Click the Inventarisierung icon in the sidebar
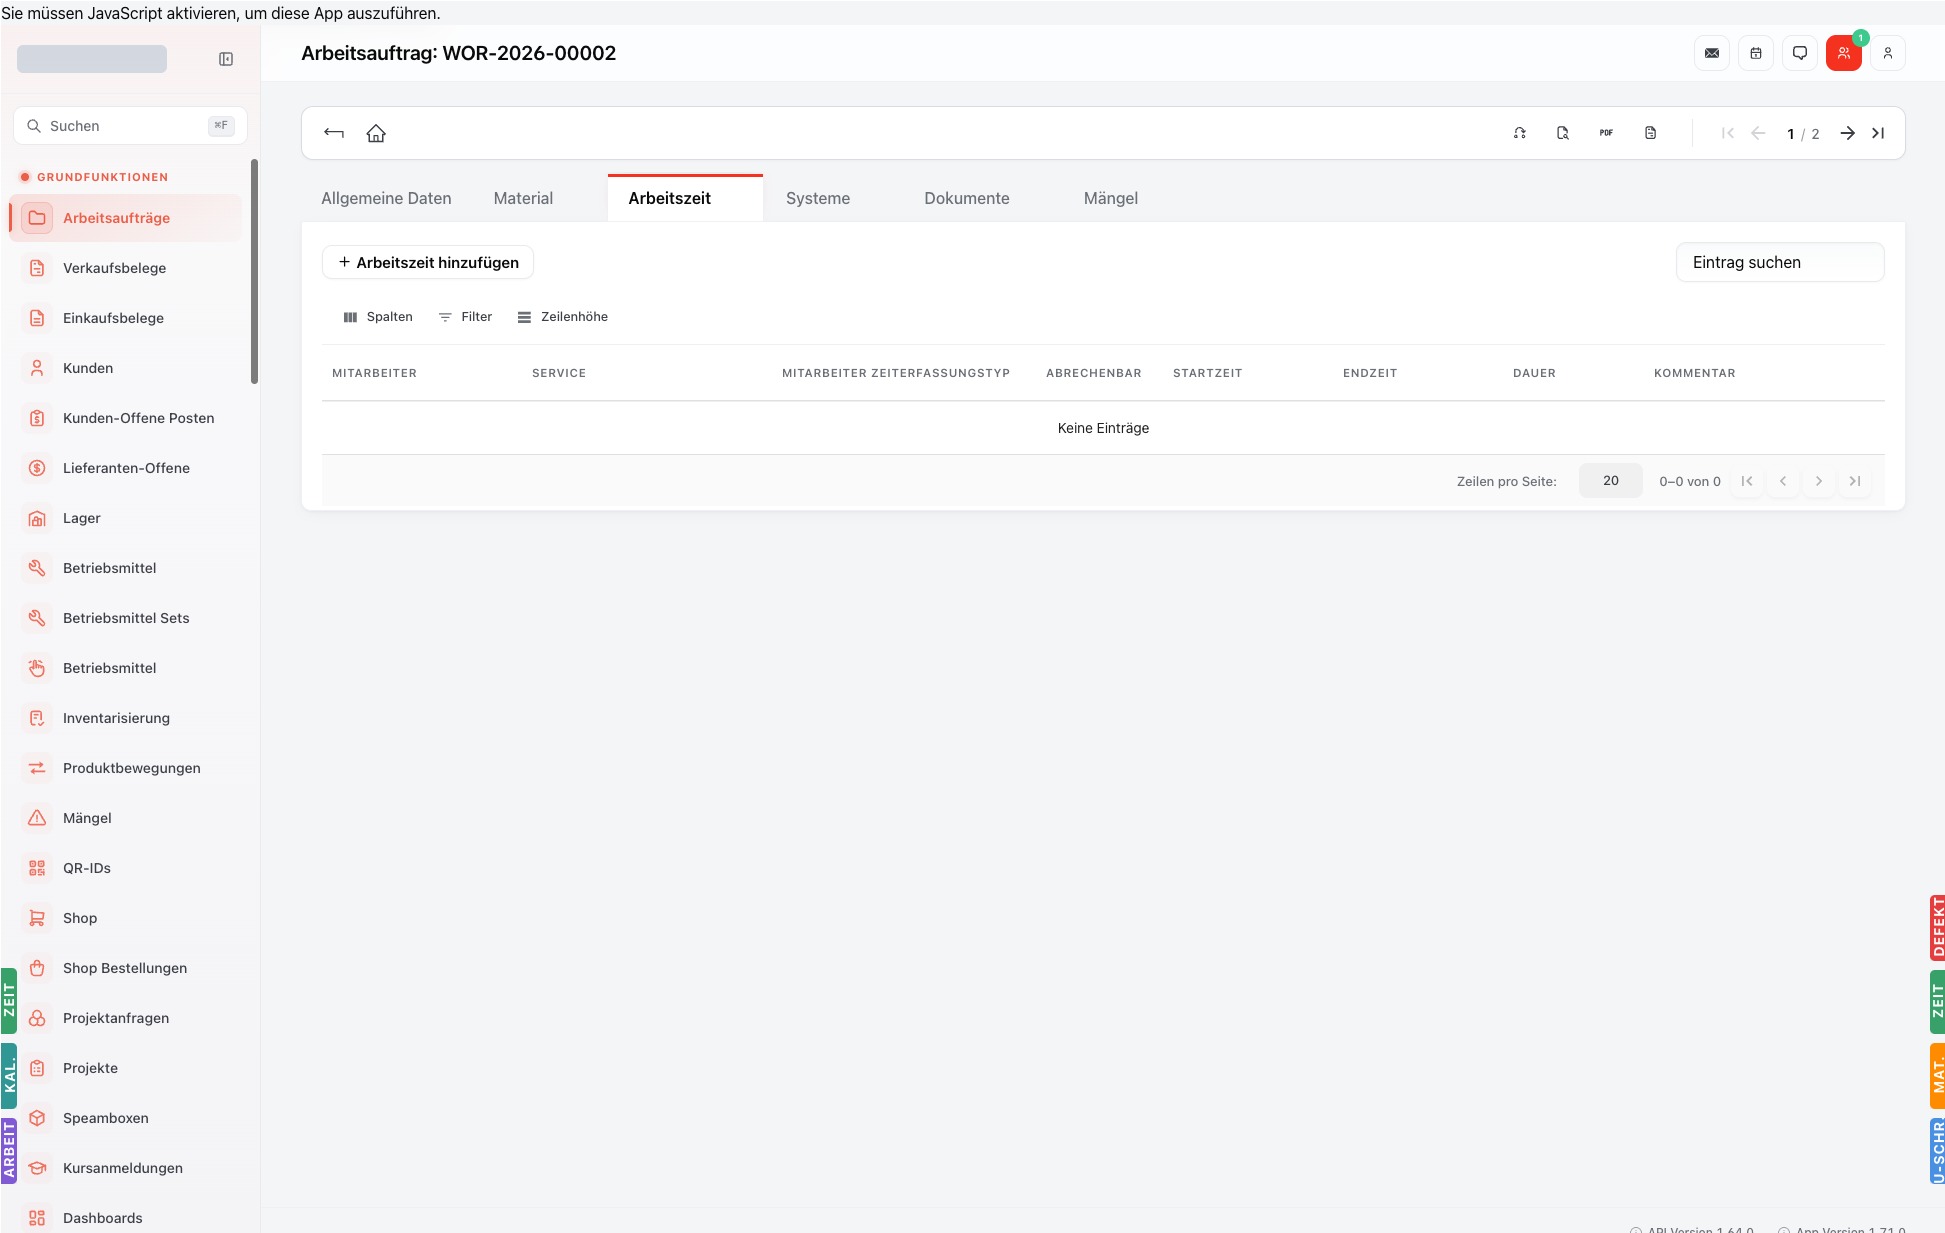Screen dimensions: 1945x1233 (37, 718)
